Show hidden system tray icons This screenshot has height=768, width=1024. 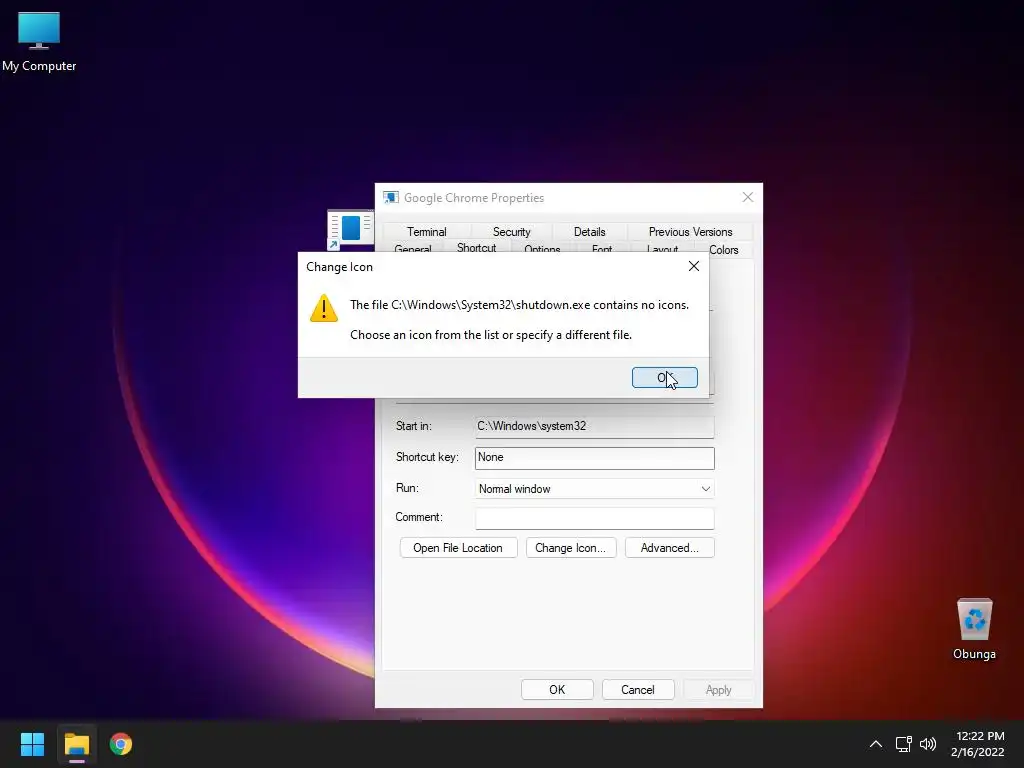876,744
